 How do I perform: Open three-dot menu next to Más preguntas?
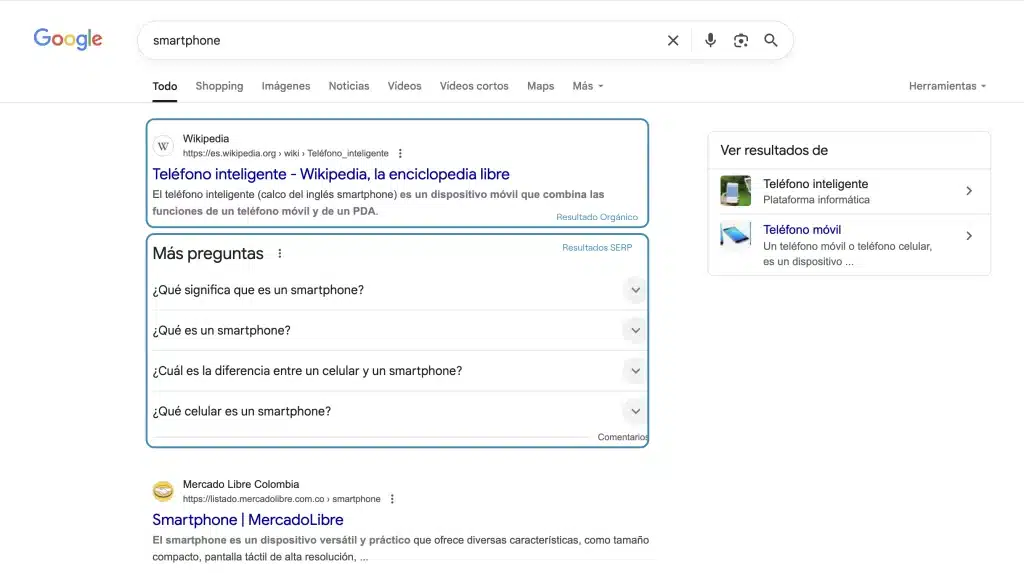[x=280, y=254]
